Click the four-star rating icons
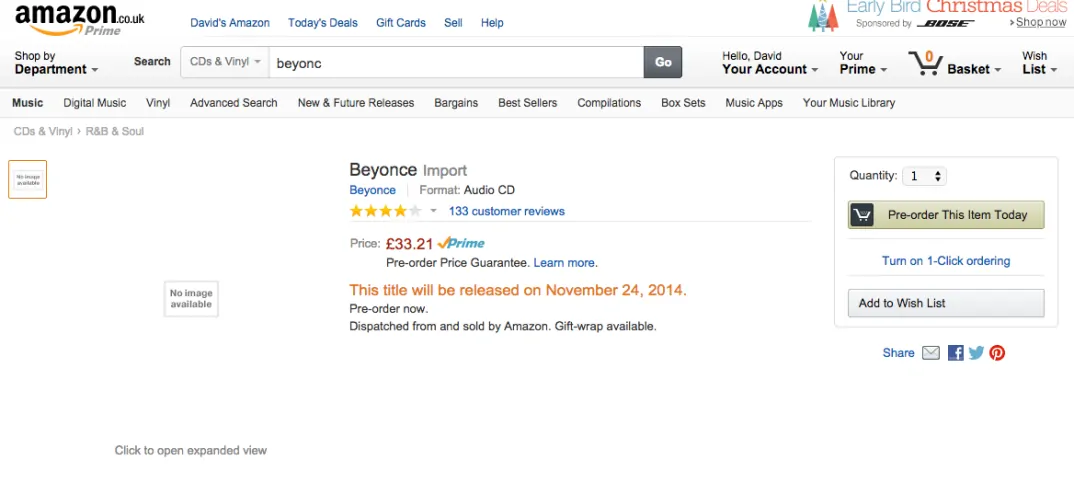The height and width of the screenshot is (483, 1074). [385, 211]
